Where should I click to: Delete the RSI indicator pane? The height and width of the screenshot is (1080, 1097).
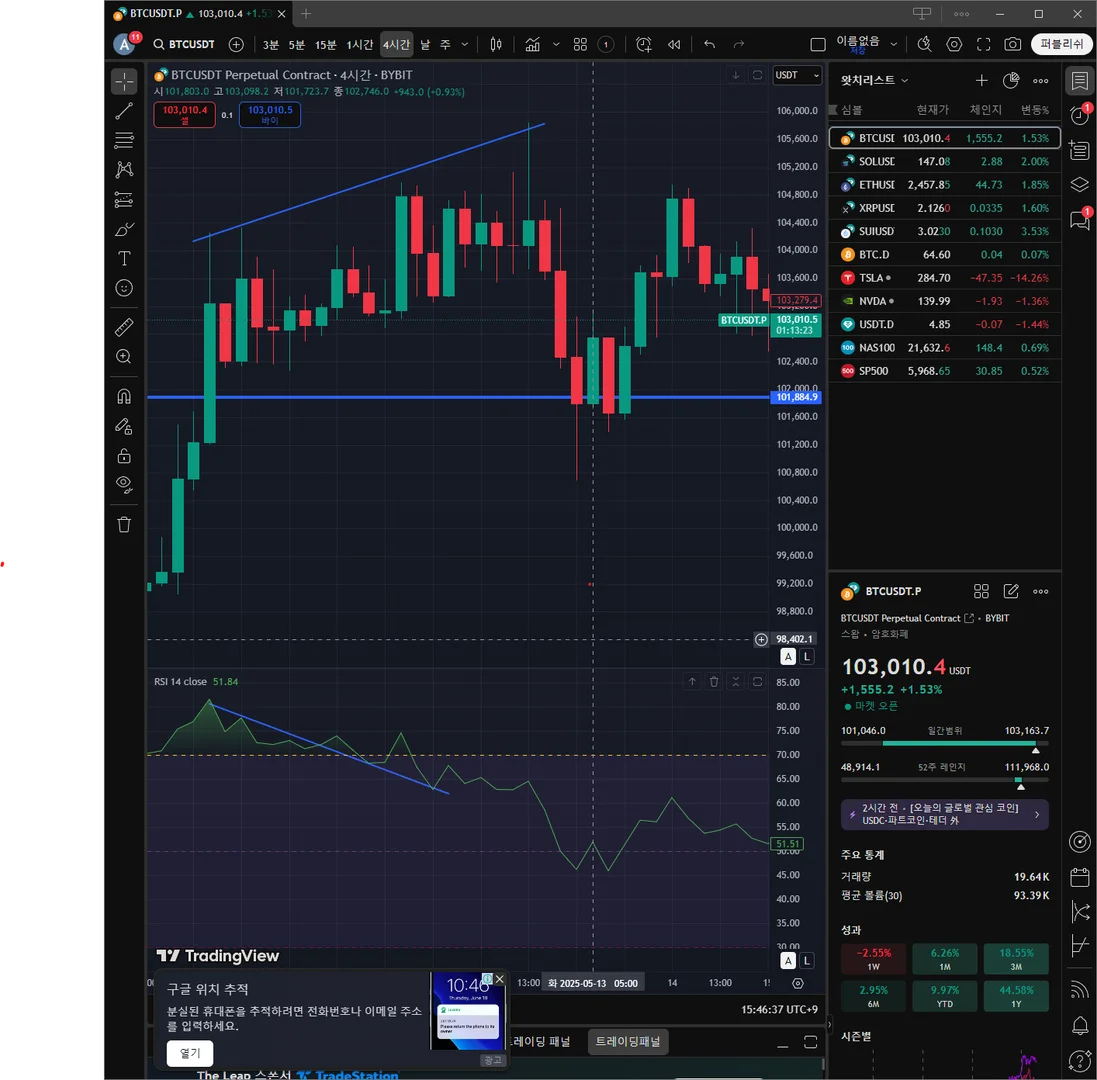(x=714, y=682)
